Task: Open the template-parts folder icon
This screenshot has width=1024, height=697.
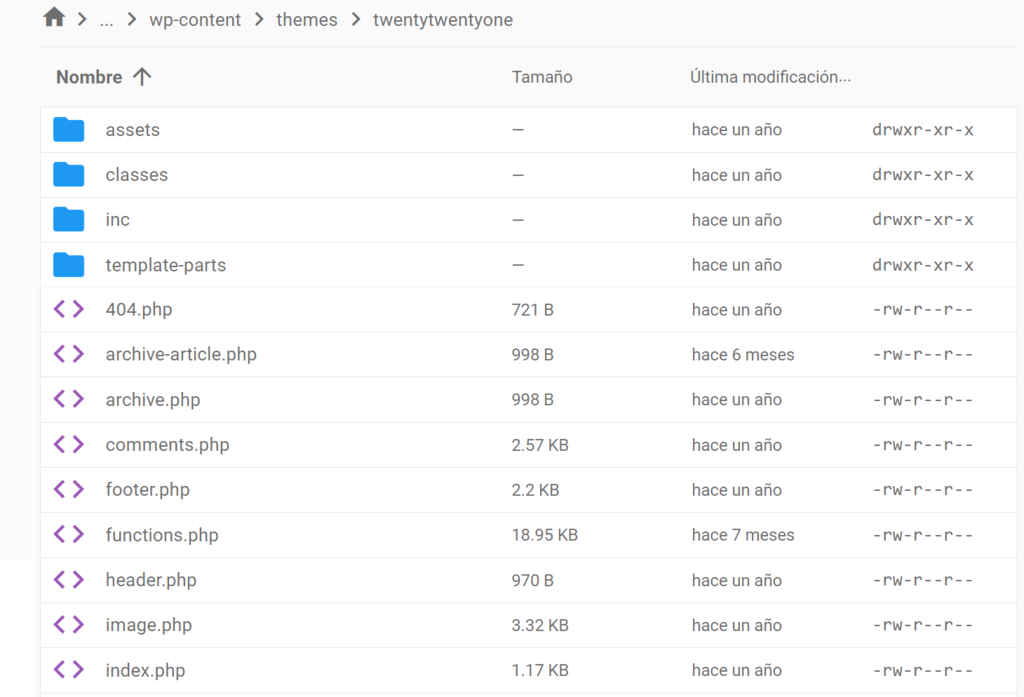Action: (x=69, y=264)
